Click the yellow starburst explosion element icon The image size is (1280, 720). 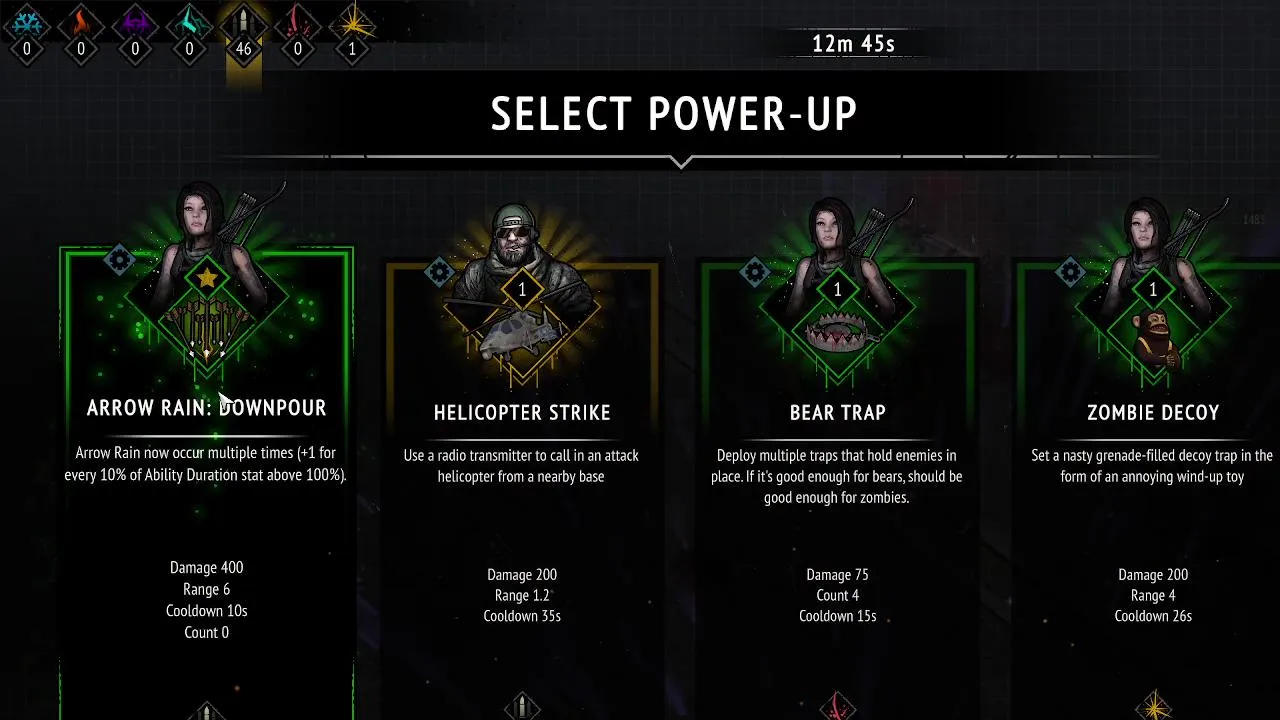(352, 21)
